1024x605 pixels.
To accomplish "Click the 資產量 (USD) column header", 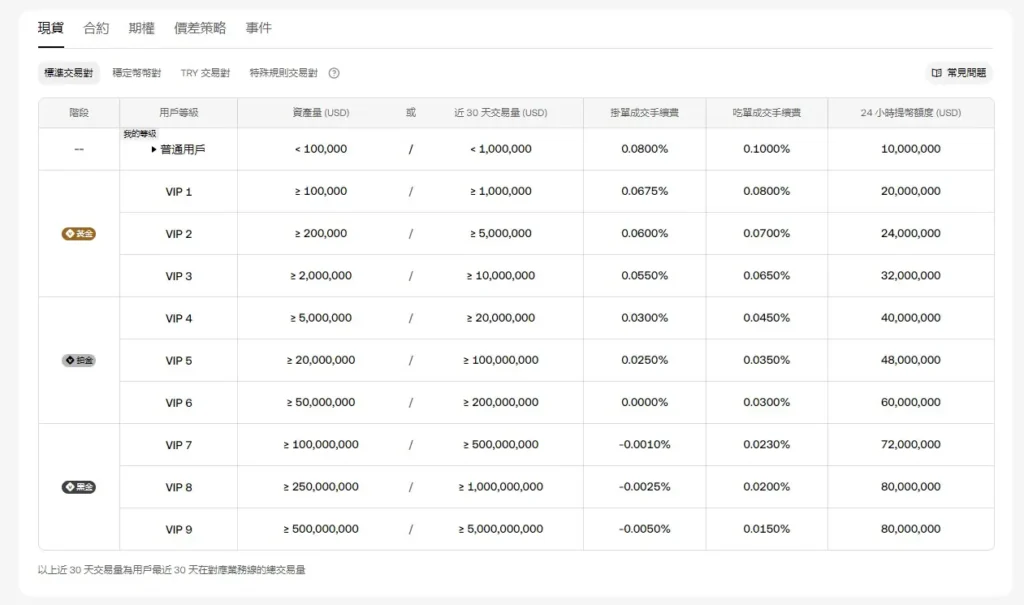I will click(321, 112).
